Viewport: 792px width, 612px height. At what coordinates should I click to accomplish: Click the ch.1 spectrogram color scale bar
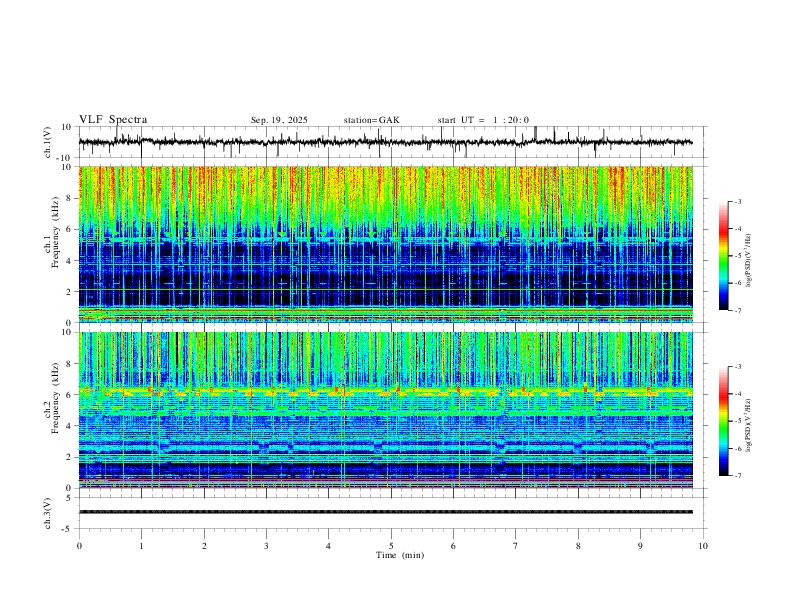[x=723, y=256]
